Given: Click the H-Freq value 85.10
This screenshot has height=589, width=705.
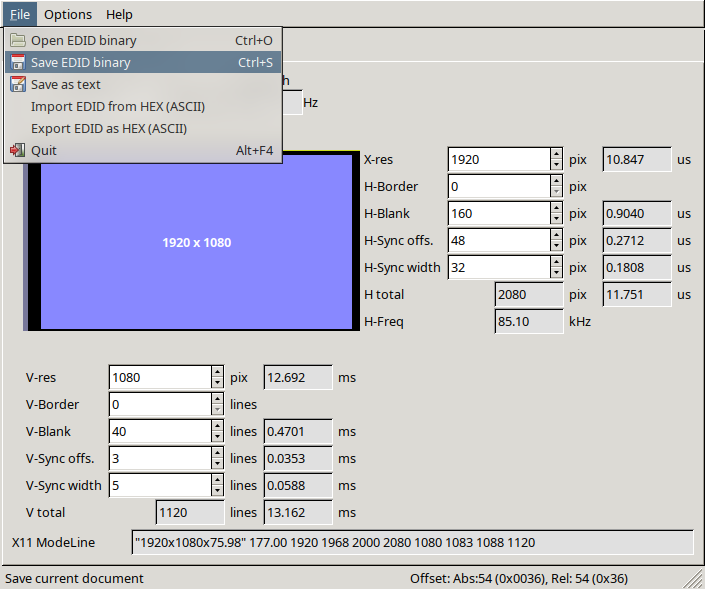Looking at the screenshot, I should click(x=529, y=321).
